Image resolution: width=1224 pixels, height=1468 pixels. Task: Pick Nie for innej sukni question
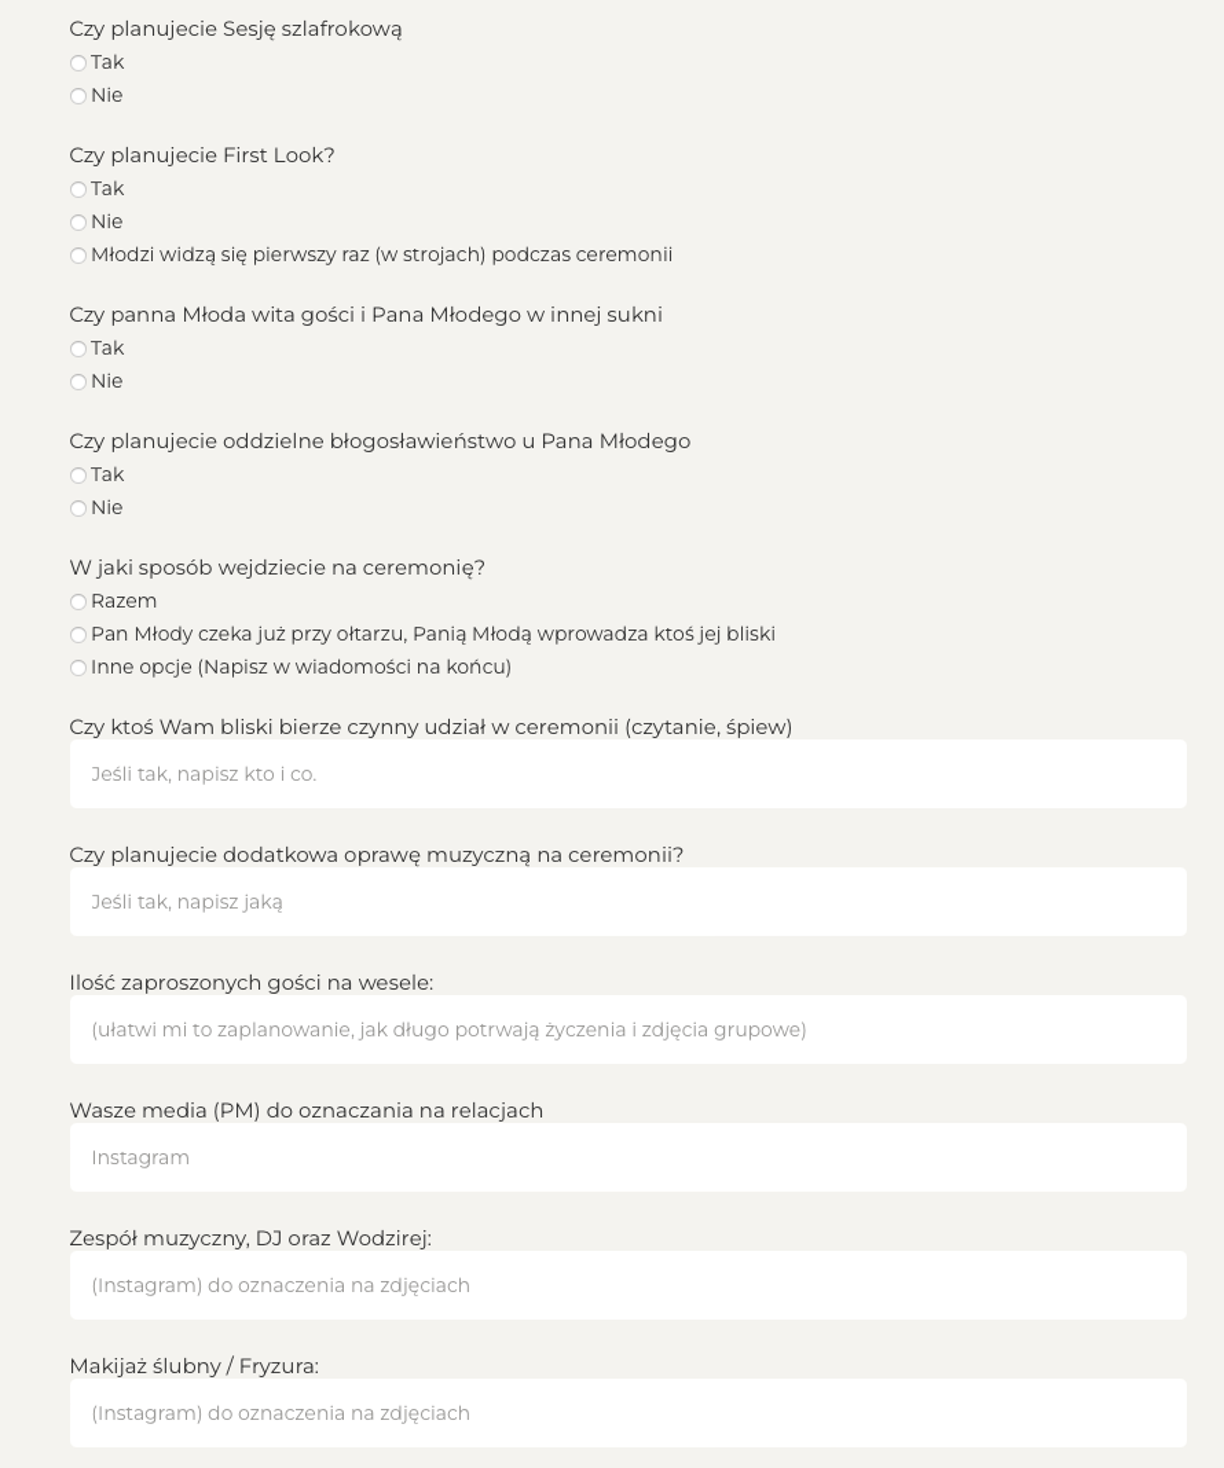tap(78, 382)
